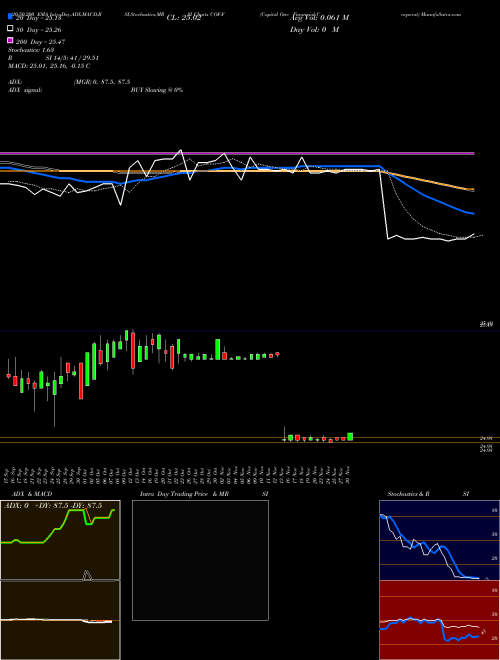Click the magenta 200 Day EMA legend swatch

pyautogui.click(x=10, y=40)
